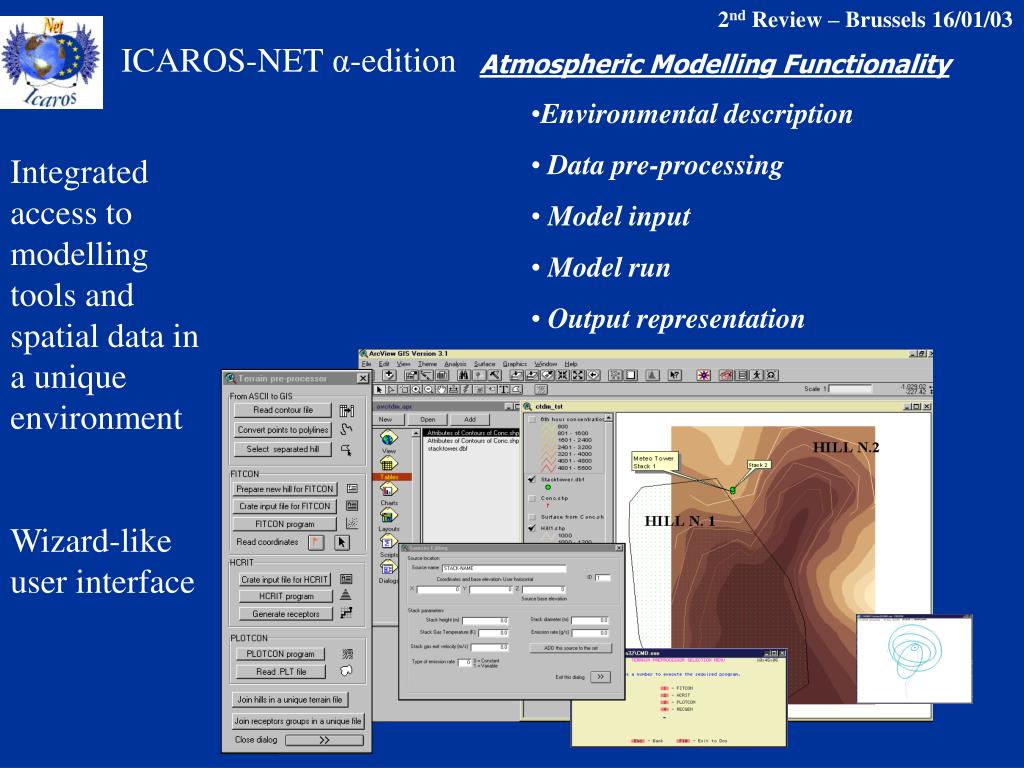Click the Select separated hill cursor icon
This screenshot has height=768, width=1024.
347,450
